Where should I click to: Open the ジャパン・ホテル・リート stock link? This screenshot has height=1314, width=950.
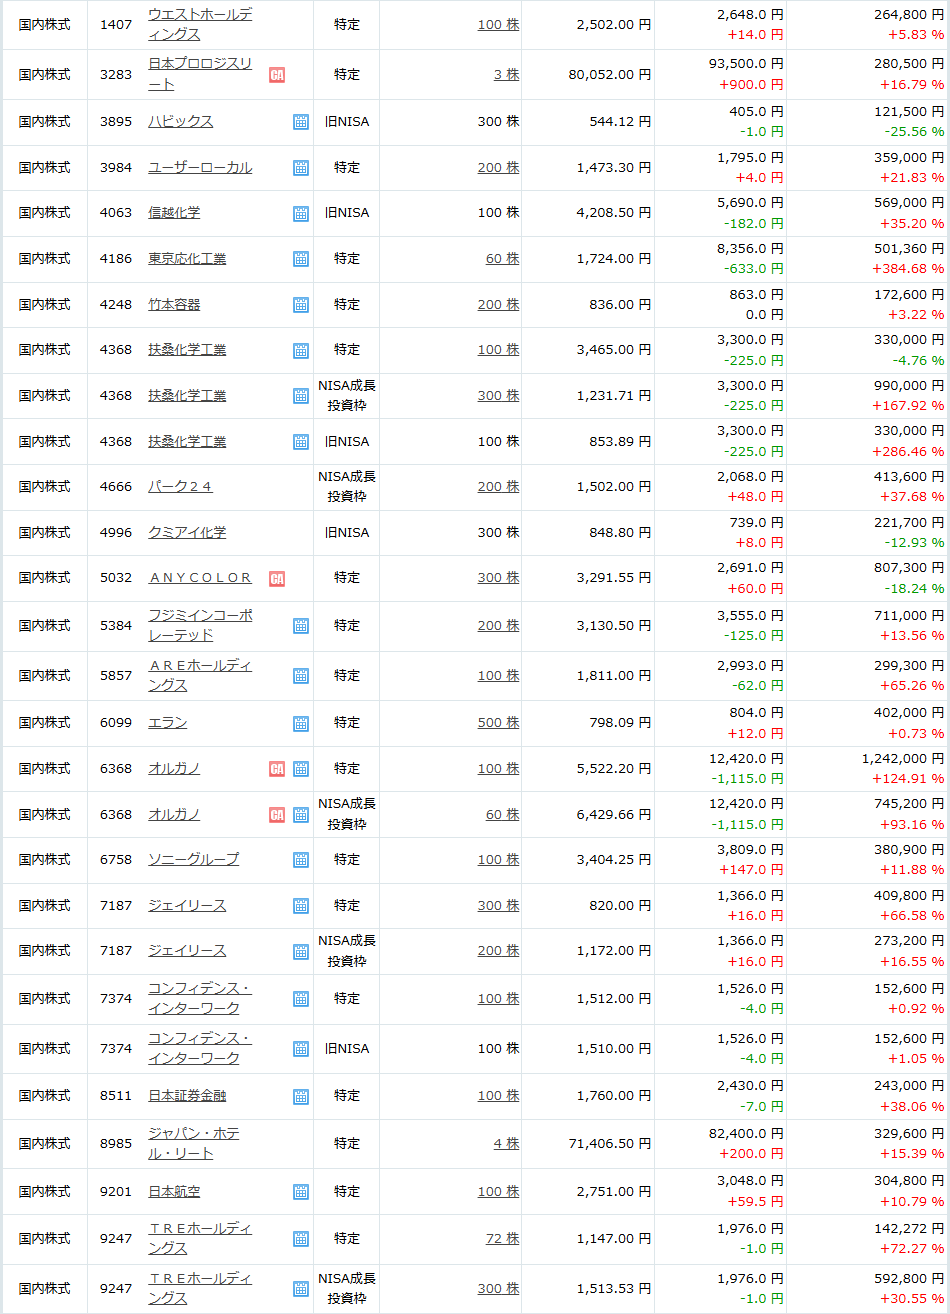[x=194, y=1143]
